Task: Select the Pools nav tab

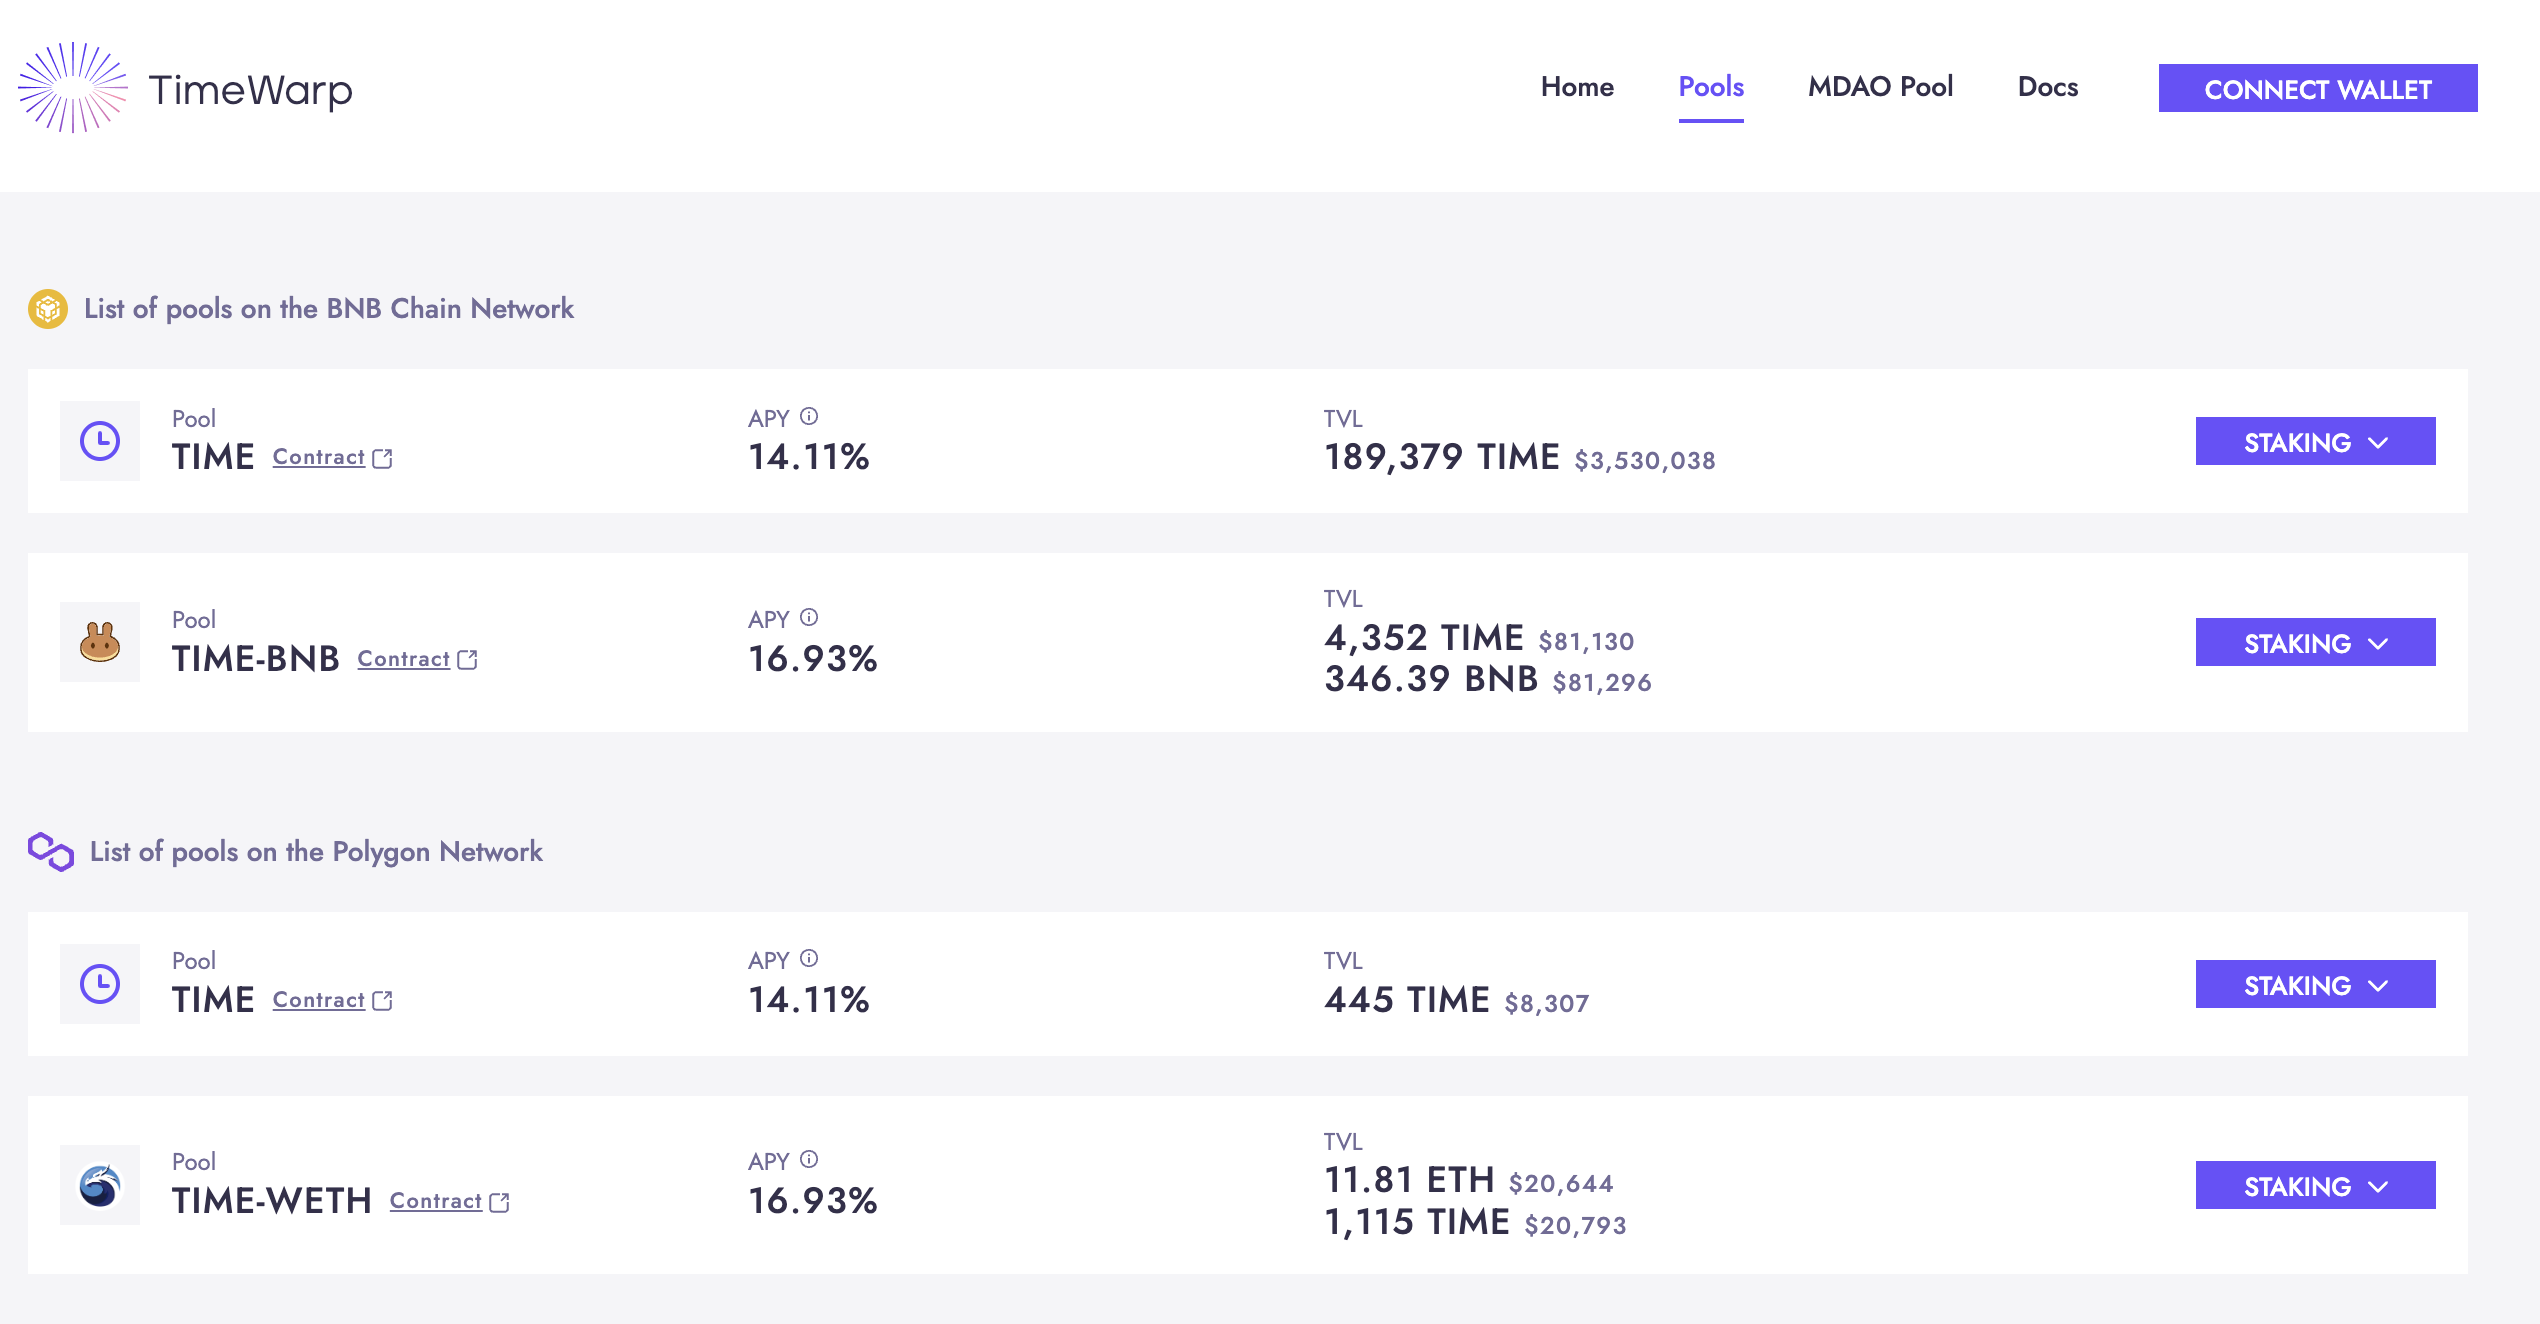Action: 1711,87
